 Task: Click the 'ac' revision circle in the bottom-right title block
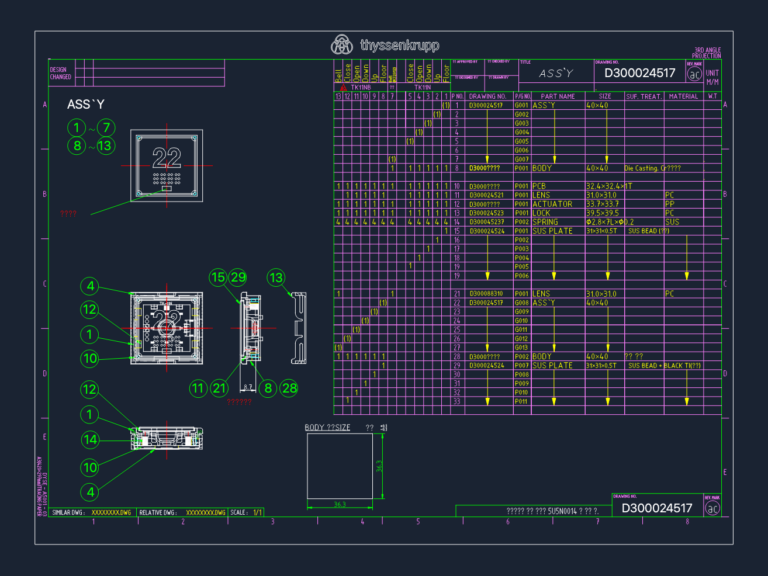click(712, 508)
